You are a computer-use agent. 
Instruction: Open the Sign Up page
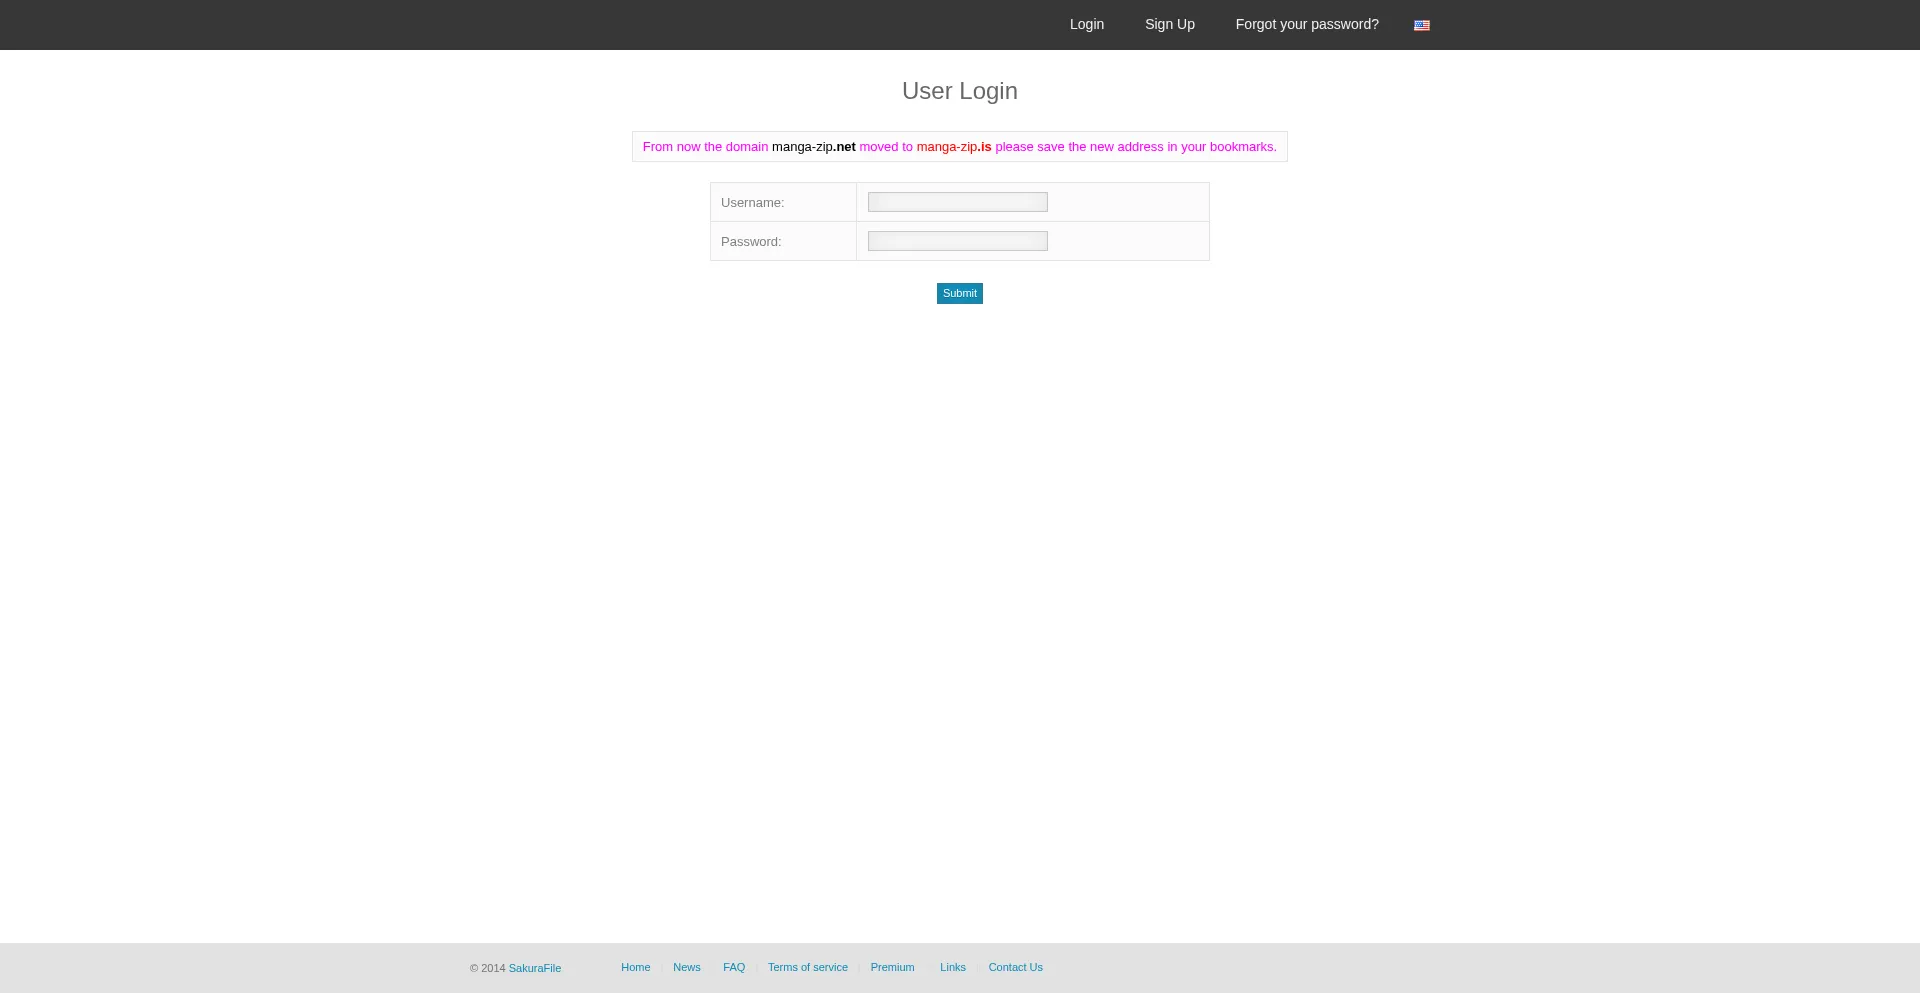pos(1170,24)
